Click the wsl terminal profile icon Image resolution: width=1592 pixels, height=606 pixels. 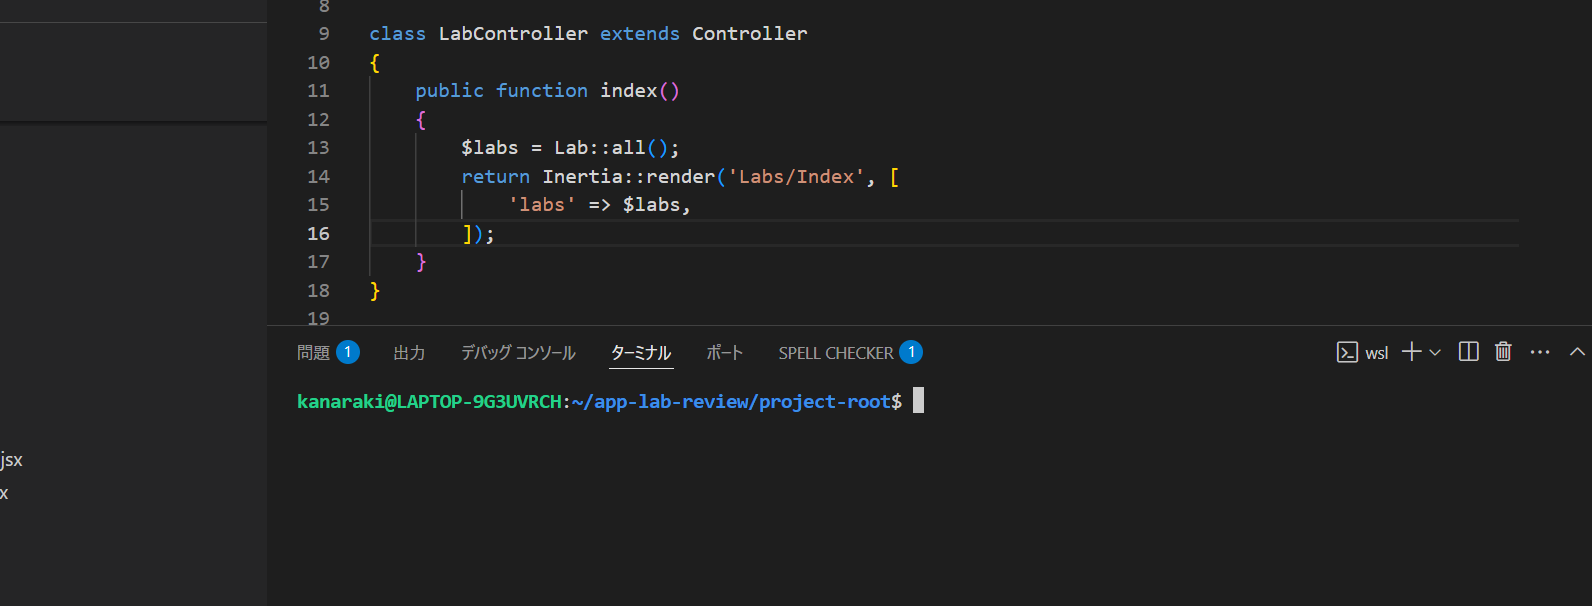coord(1347,352)
